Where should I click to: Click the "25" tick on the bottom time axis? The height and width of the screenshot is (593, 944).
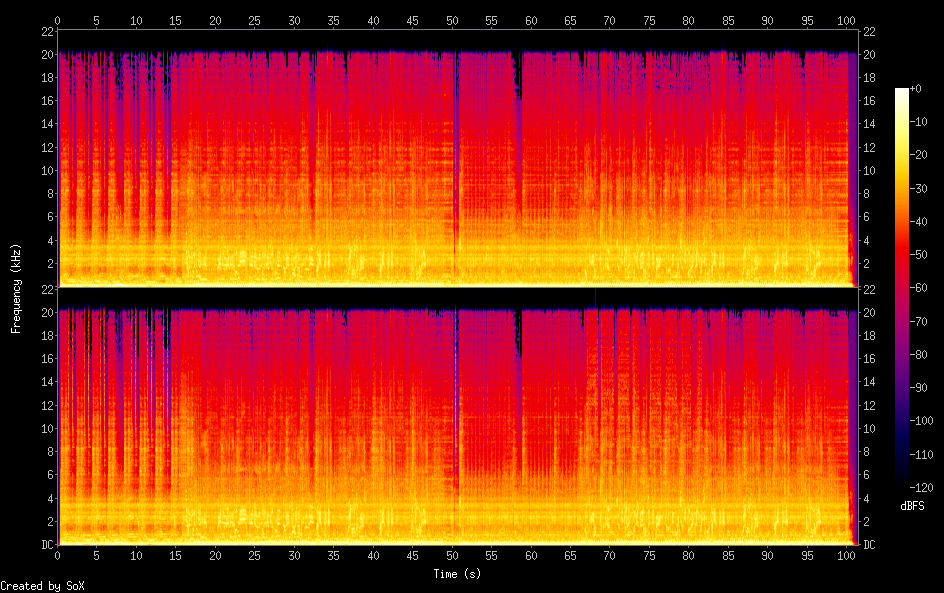point(255,556)
